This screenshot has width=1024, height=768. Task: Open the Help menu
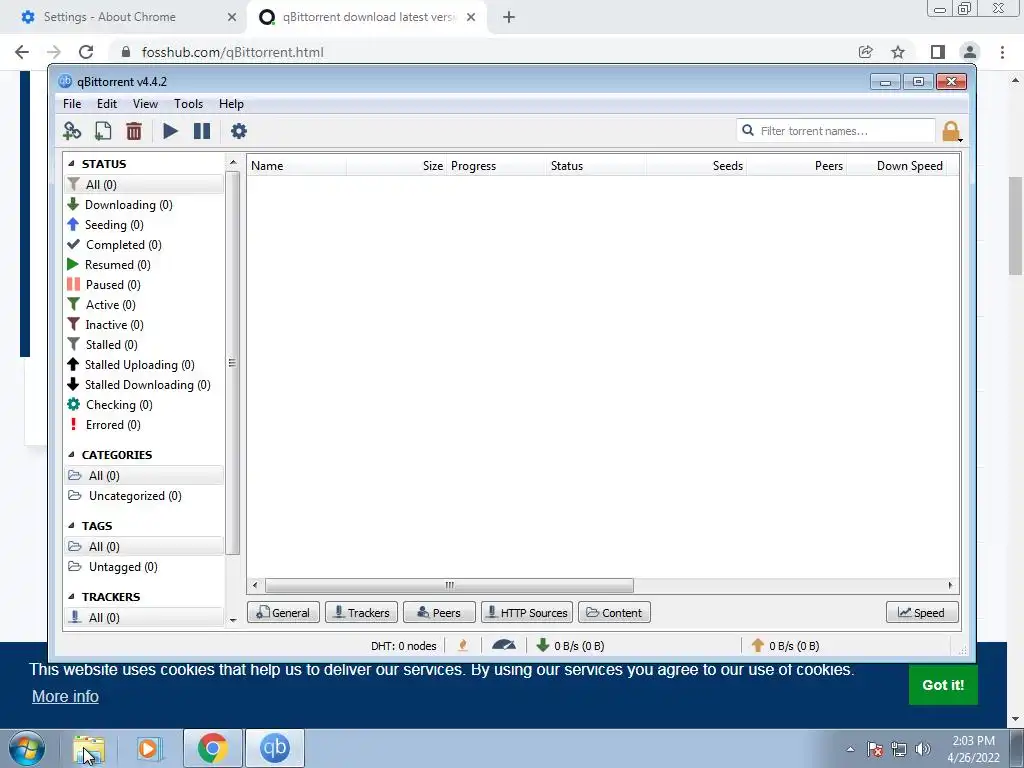pyautogui.click(x=231, y=104)
